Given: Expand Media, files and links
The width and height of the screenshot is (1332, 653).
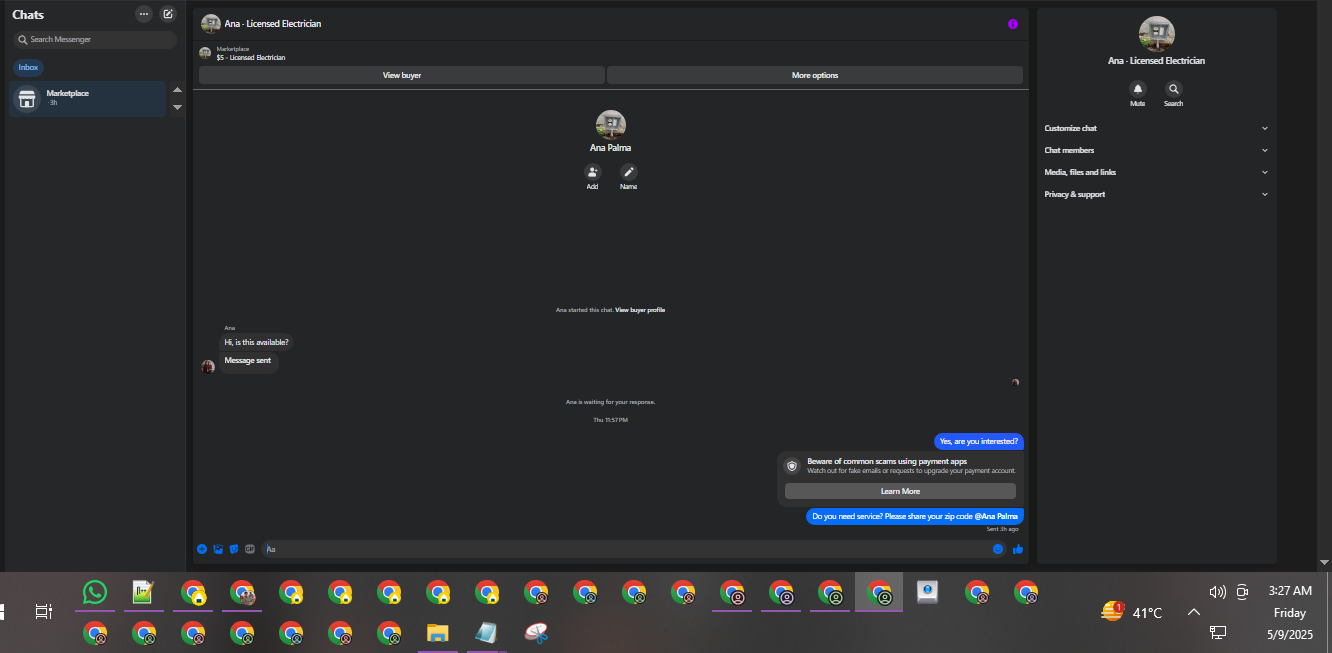Looking at the screenshot, I should pos(1156,172).
